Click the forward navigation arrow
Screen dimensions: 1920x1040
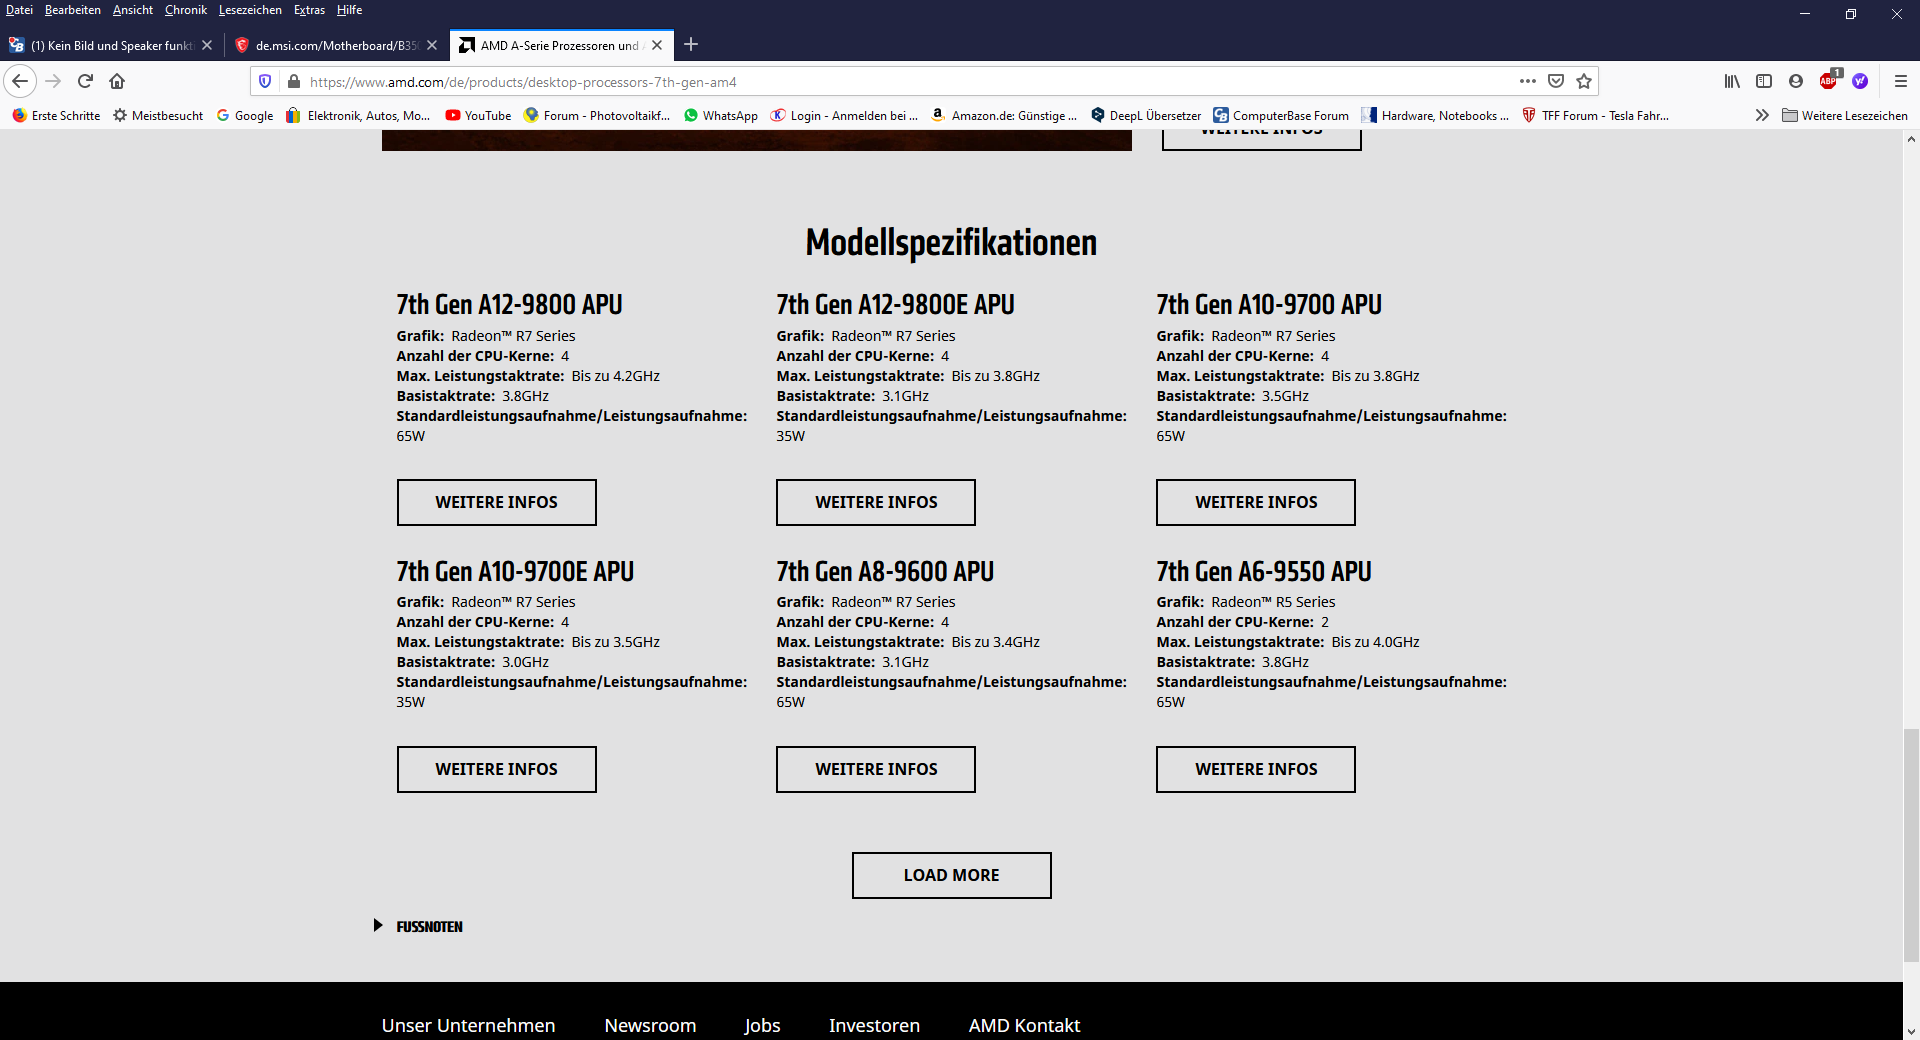[x=54, y=81]
